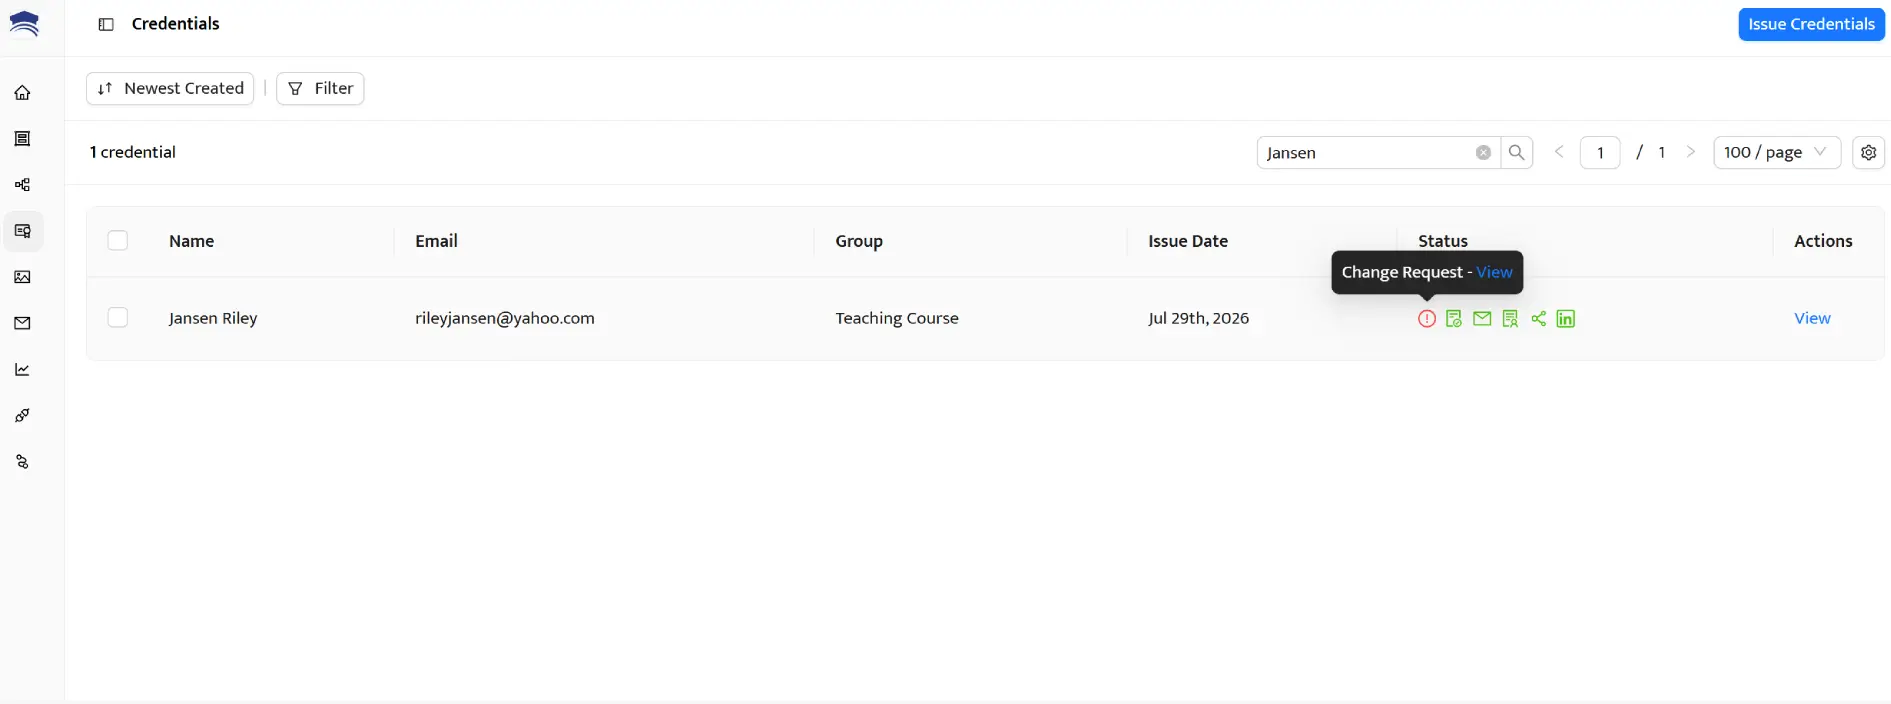Click the red change request alert icon

click(x=1427, y=319)
